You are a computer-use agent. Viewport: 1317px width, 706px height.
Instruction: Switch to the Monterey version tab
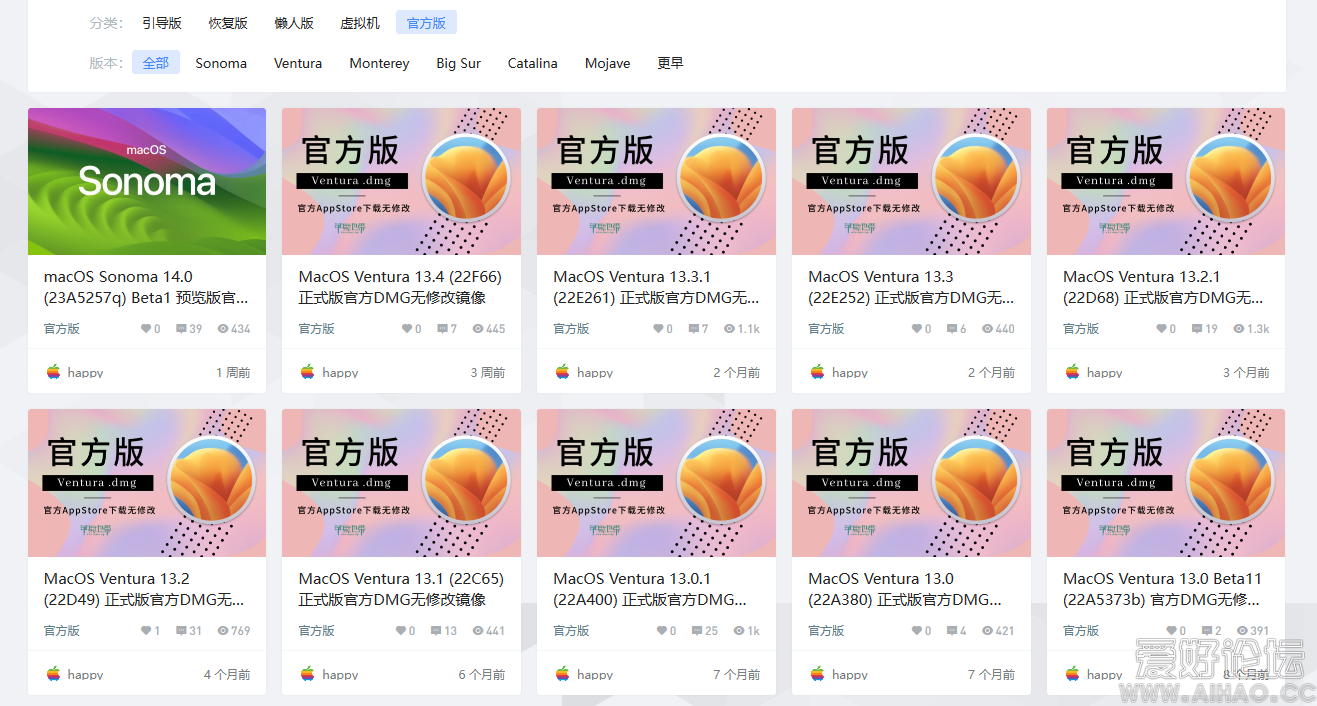coord(379,63)
